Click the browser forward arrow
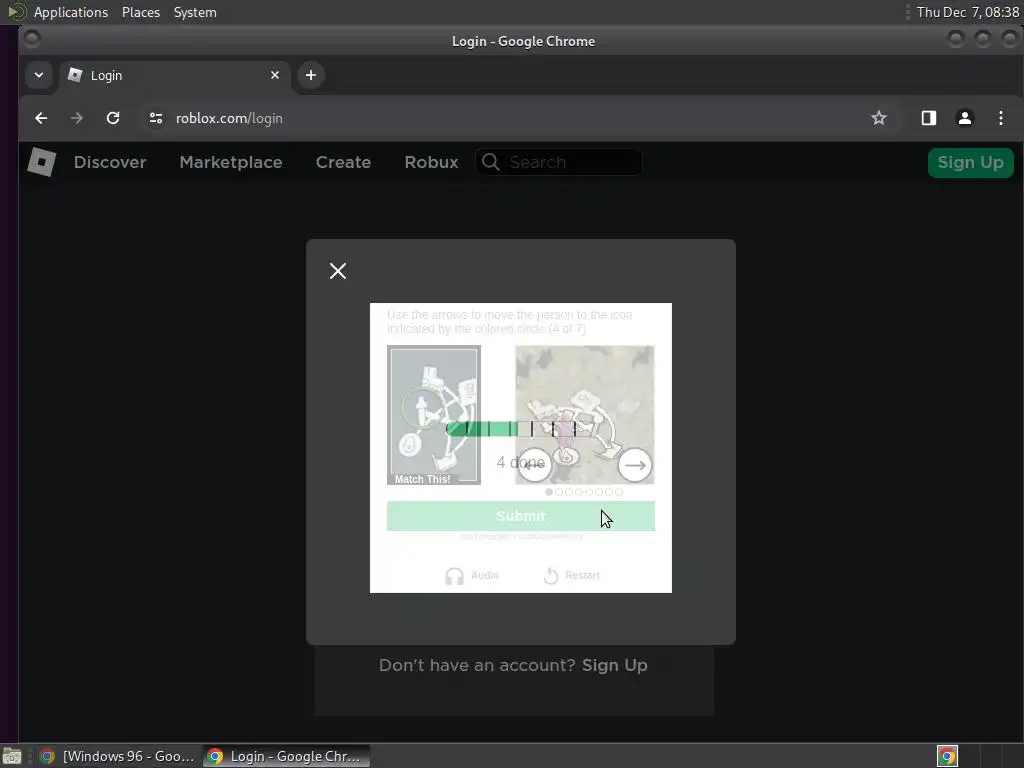The width and height of the screenshot is (1024, 768). [77, 118]
